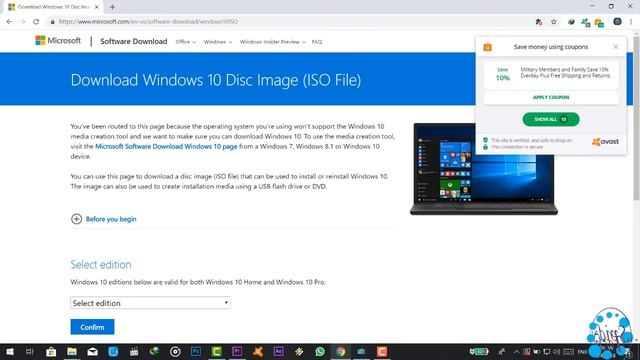640x360 pixels.
Task: Click the blue Confirm button
Action: click(x=92, y=327)
